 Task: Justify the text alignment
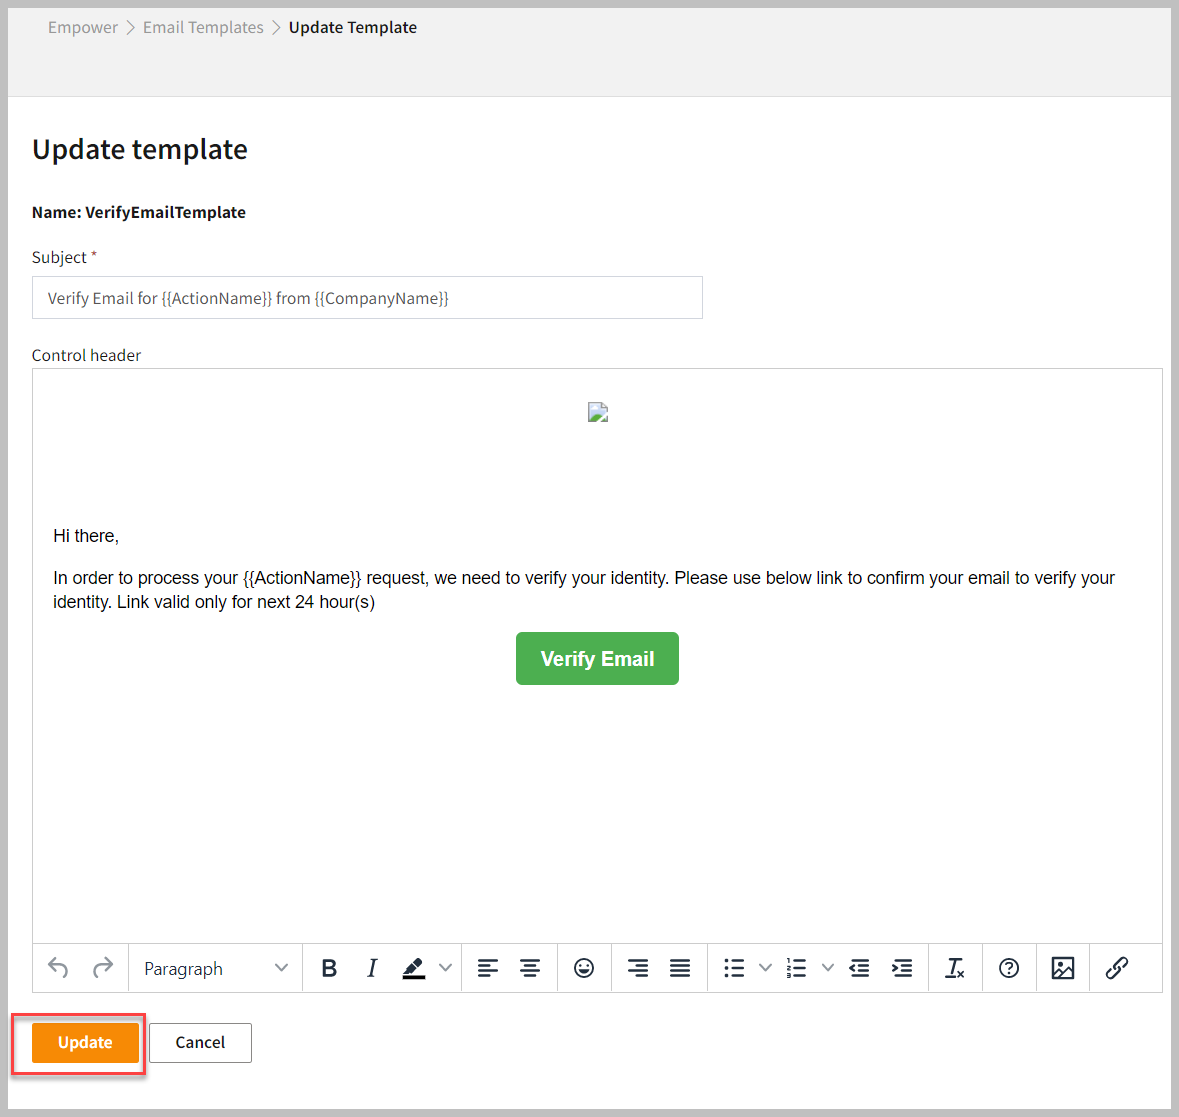click(x=680, y=968)
